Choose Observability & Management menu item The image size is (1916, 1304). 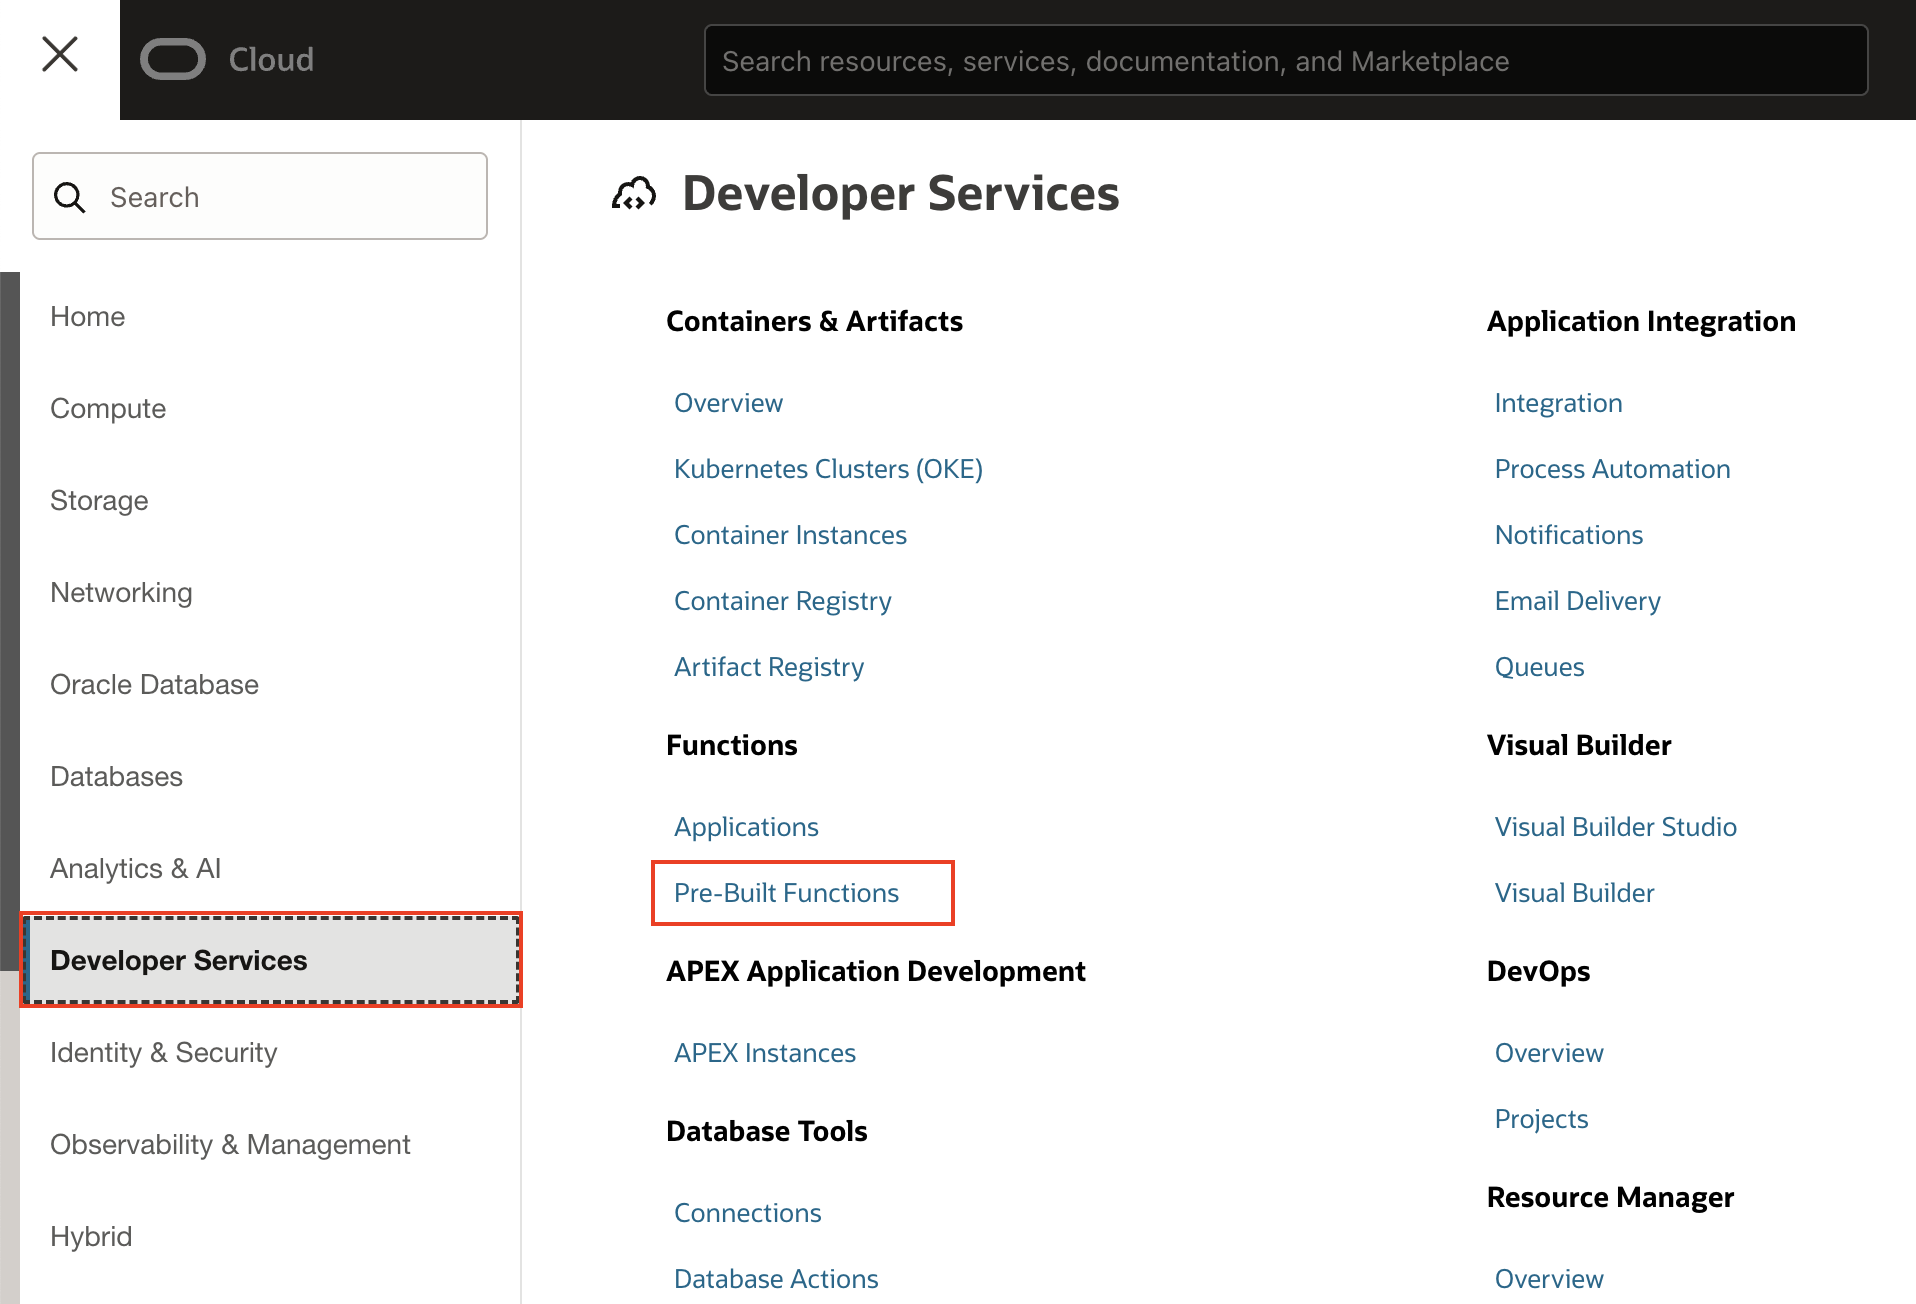click(x=230, y=1145)
